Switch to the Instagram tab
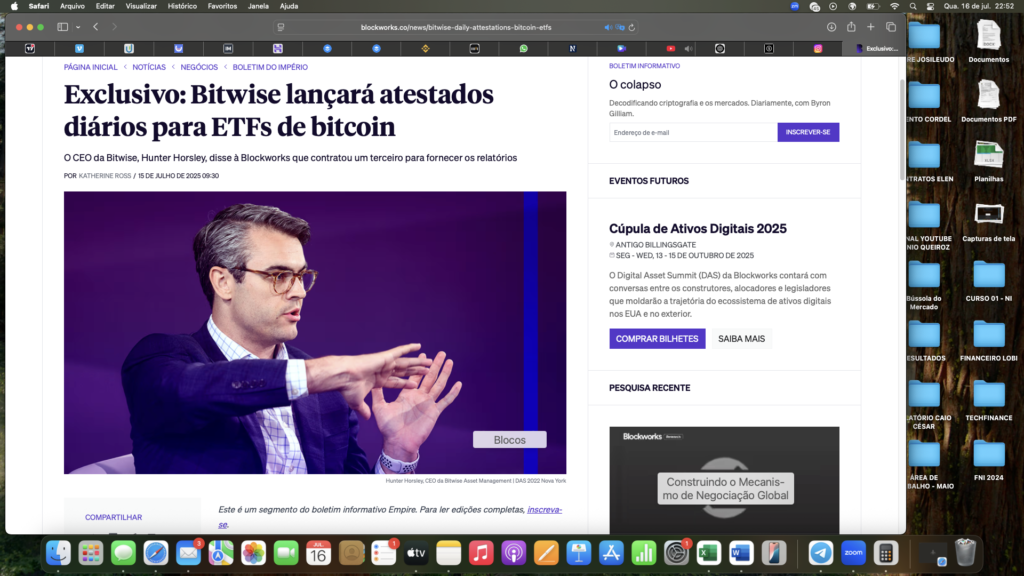Viewport: 1024px width, 576px height. 818,48
